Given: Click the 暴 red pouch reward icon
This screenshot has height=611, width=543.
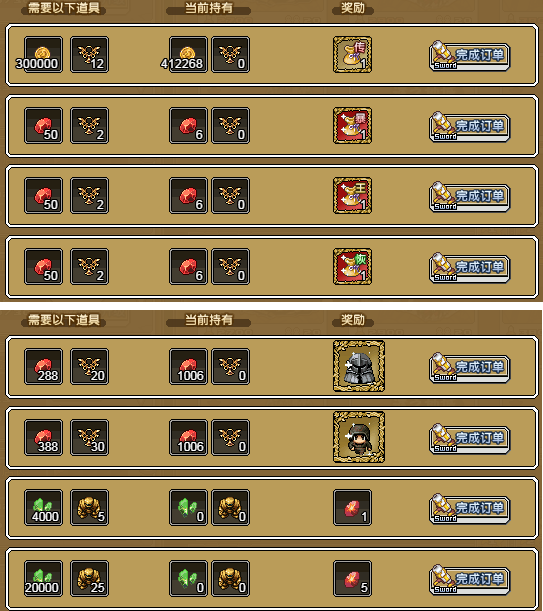Looking at the screenshot, I should [x=352, y=125].
